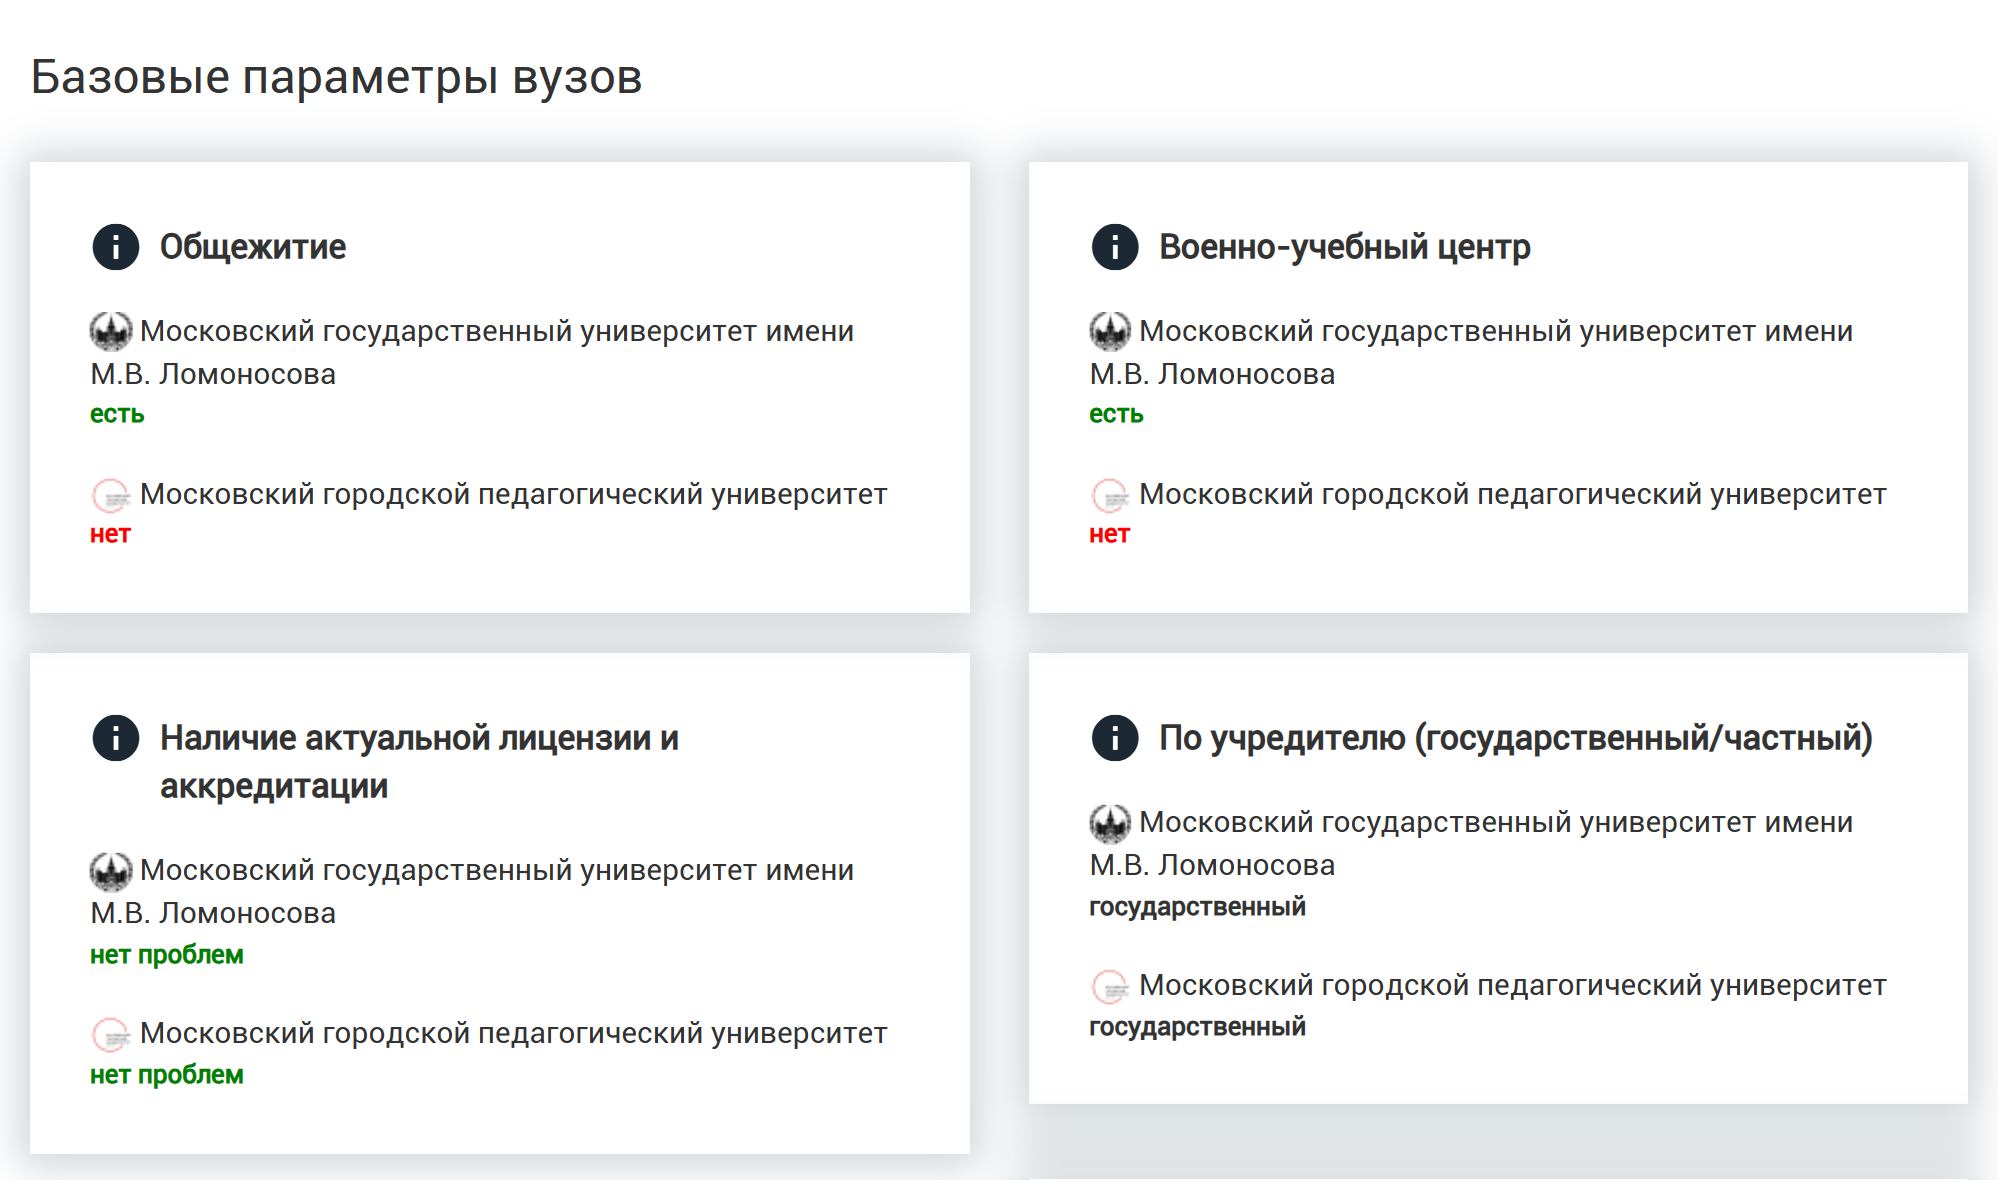This screenshot has width=1998, height=1180.
Task: Click государственный under Московский городской педагогический
Action: coord(1197,1027)
